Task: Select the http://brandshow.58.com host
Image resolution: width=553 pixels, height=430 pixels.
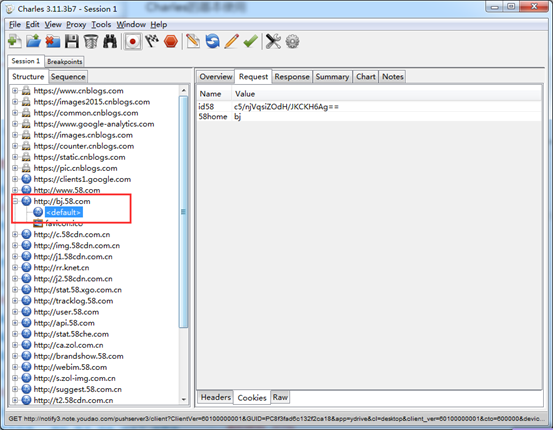Action: 79,356
